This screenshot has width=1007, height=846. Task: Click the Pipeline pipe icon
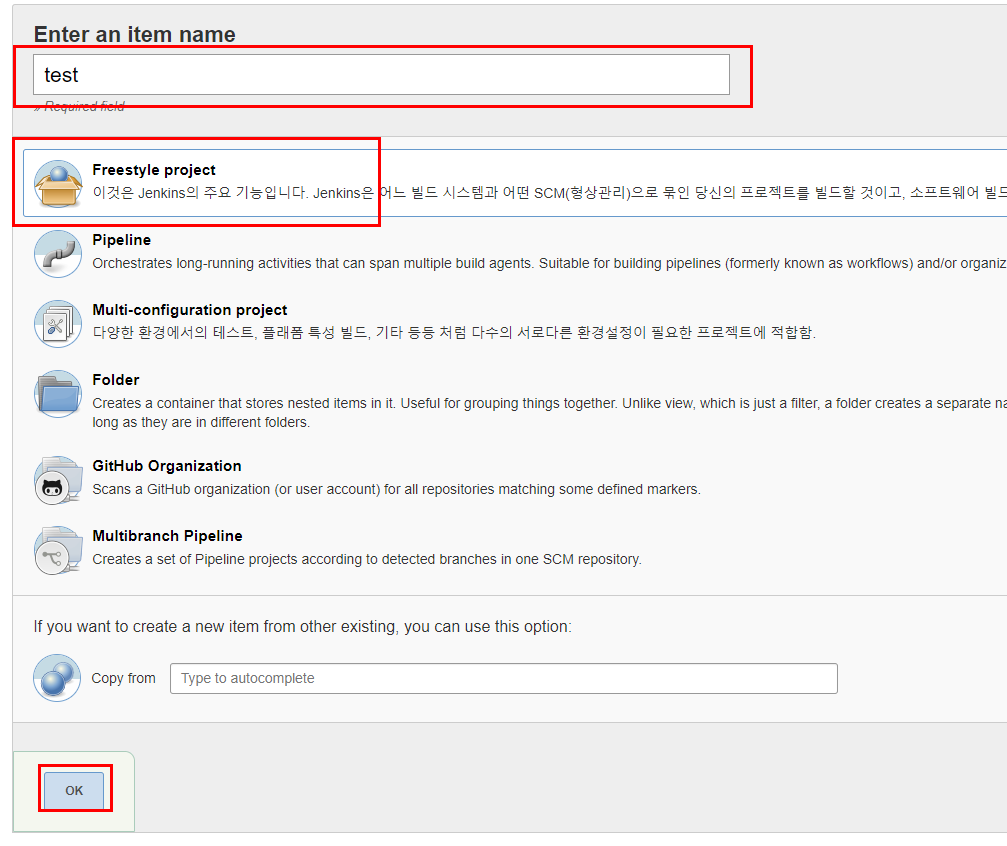[58, 254]
